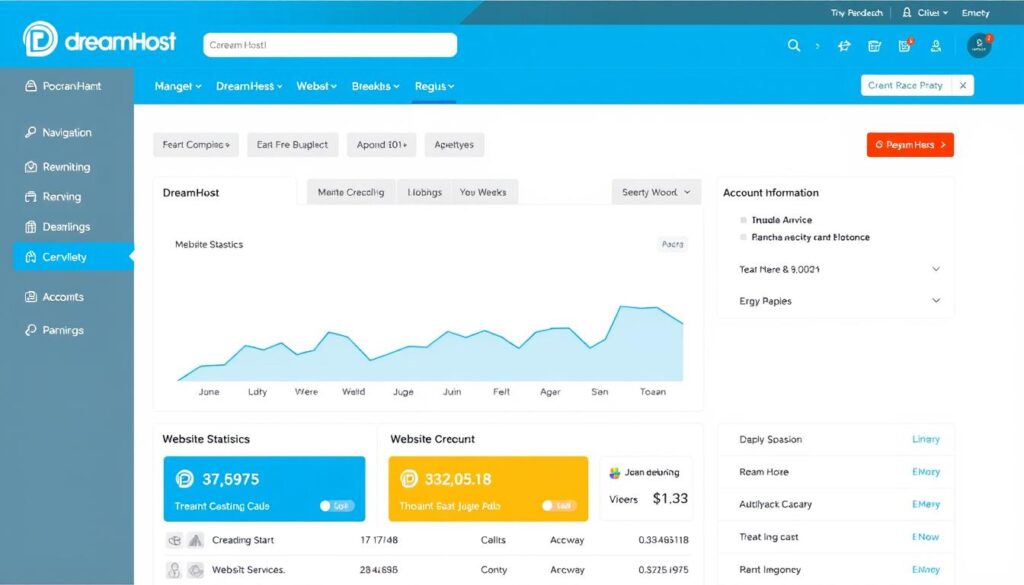Image resolution: width=1024 pixels, height=585 pixels.
Task: Click the orange Peyam Hers button
Action: point(910,145)
